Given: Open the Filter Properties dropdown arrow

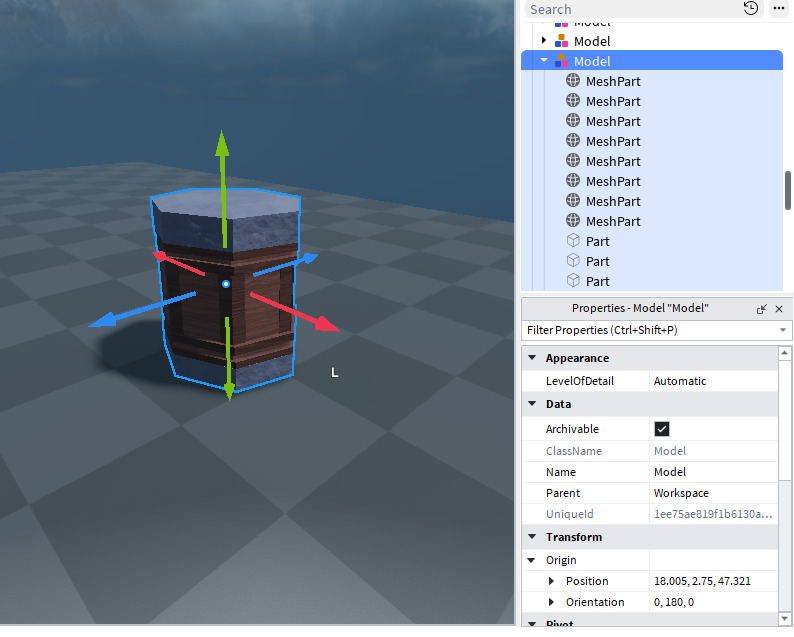Looking at the screenshot, I should tap(783, 330).
